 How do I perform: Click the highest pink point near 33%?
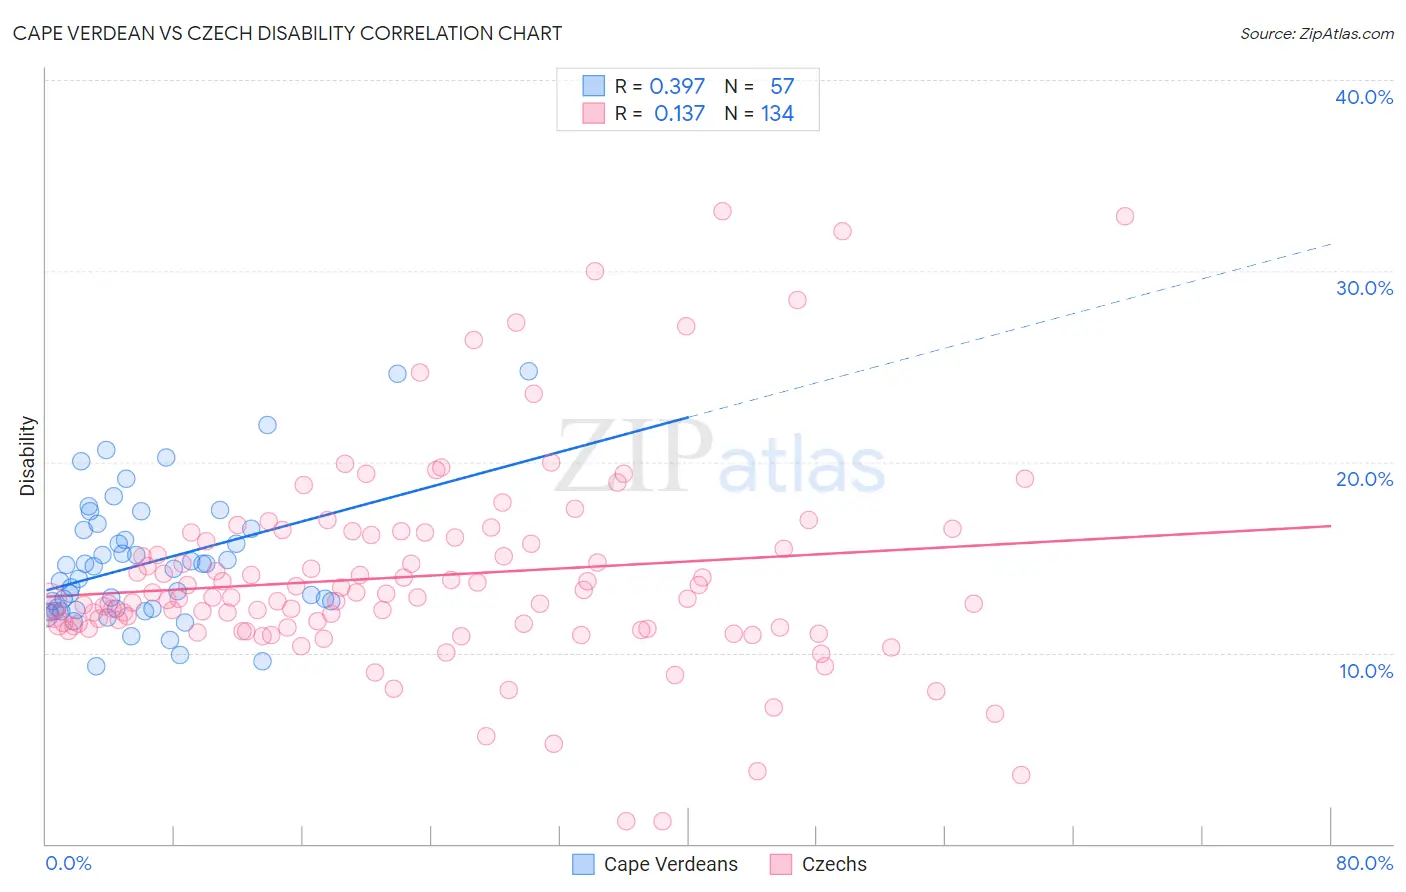[722, 211]
